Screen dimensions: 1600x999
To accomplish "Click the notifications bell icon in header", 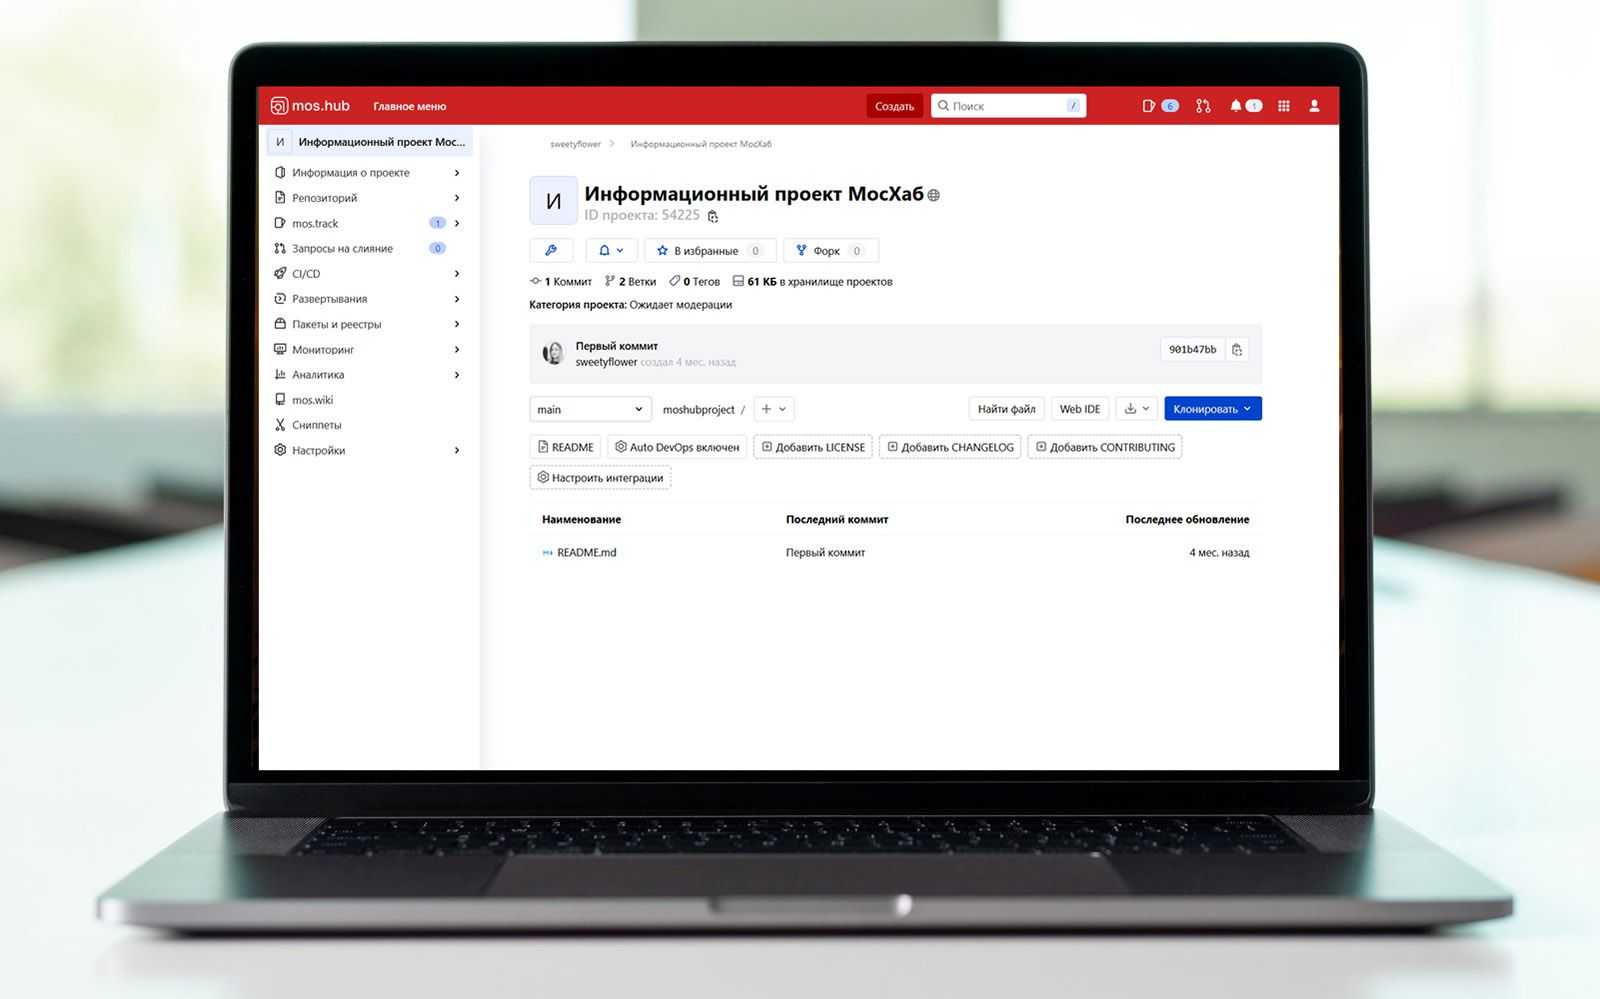I will pos(1236,106).
